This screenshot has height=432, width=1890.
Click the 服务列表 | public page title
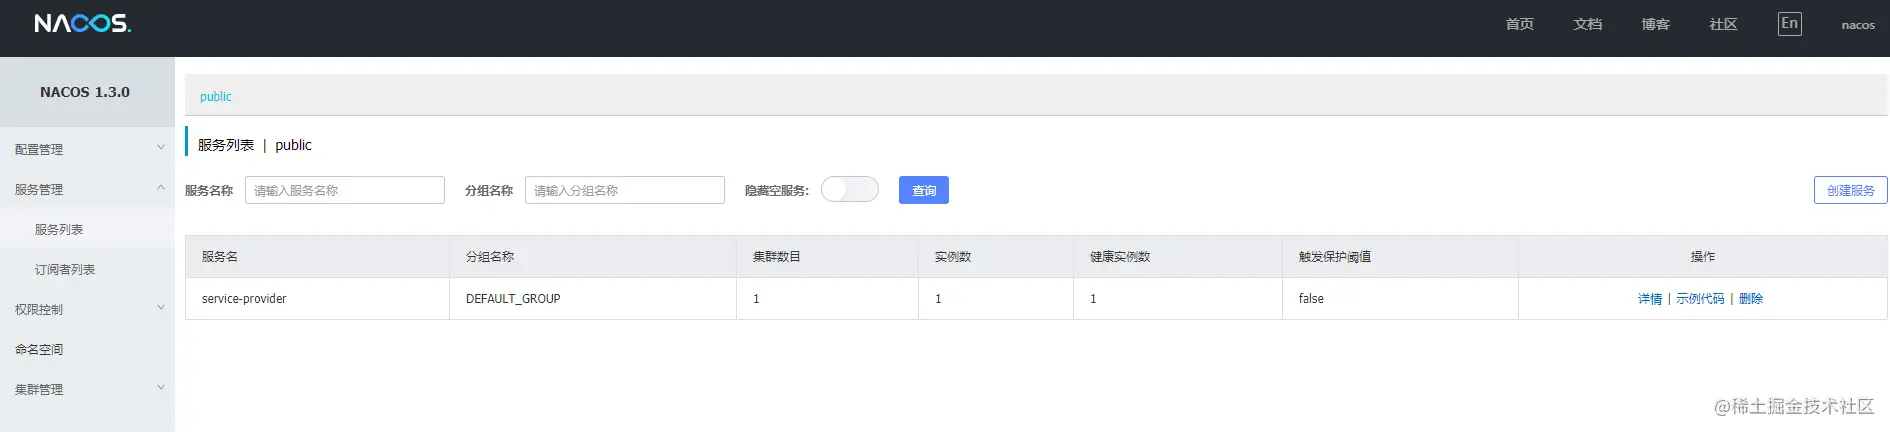(x=255, y=145)
